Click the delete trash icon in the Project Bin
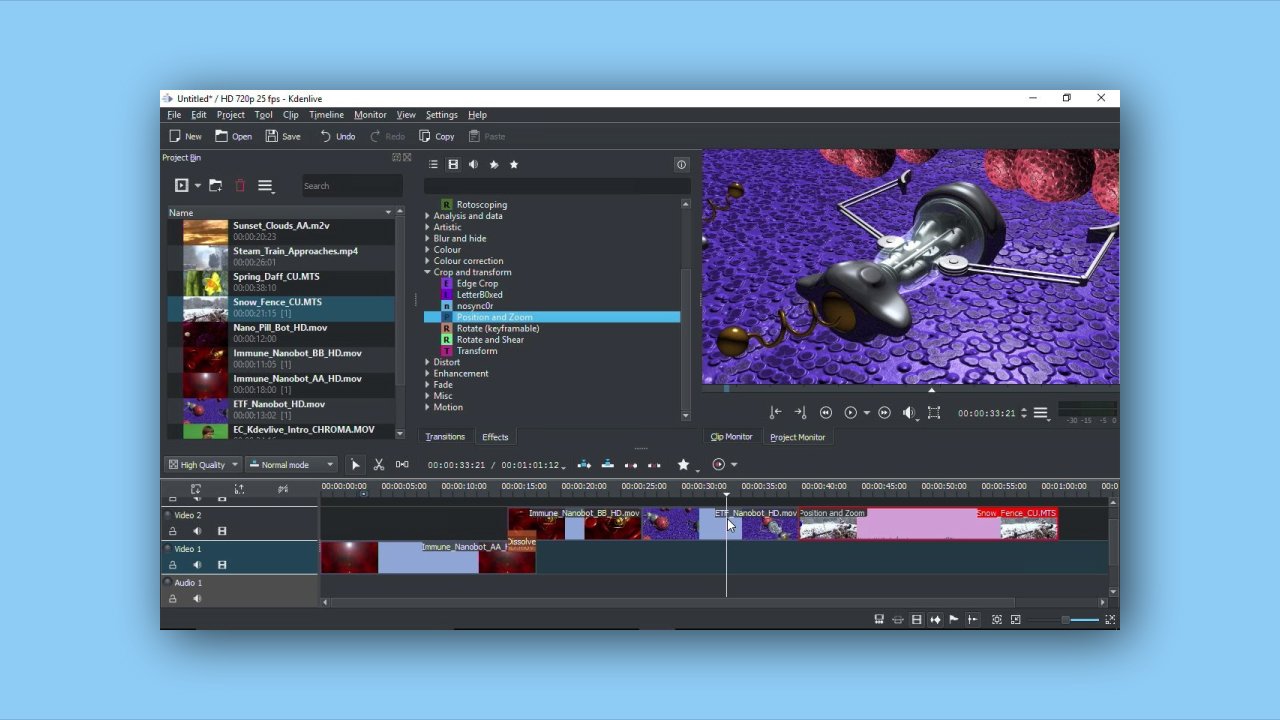This screenshot has height=720, width=1280. [240, 185]
